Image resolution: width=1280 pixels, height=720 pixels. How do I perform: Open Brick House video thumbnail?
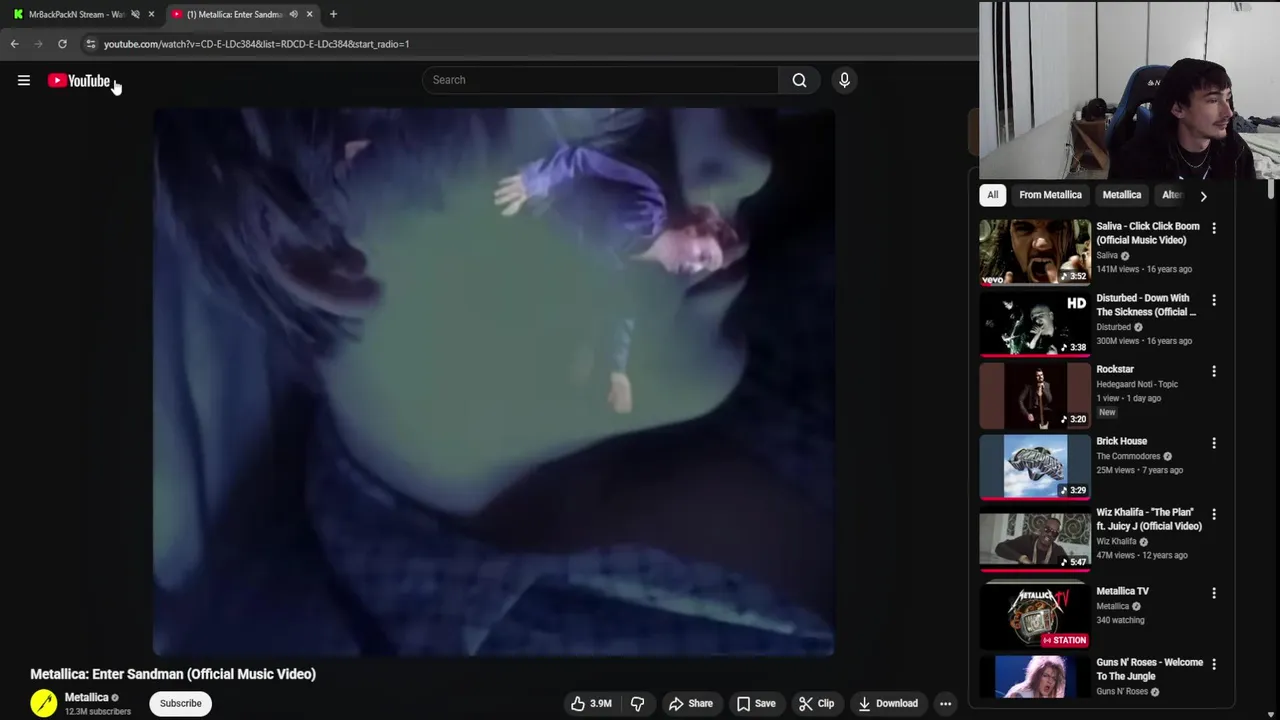point(1035,467)
